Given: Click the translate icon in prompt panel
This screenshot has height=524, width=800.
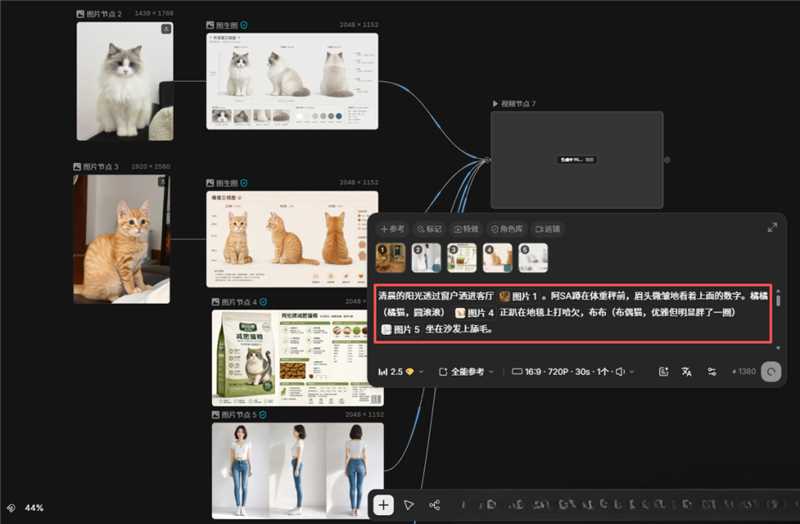Looking at the screenshot, I should (x=687, y=372).
